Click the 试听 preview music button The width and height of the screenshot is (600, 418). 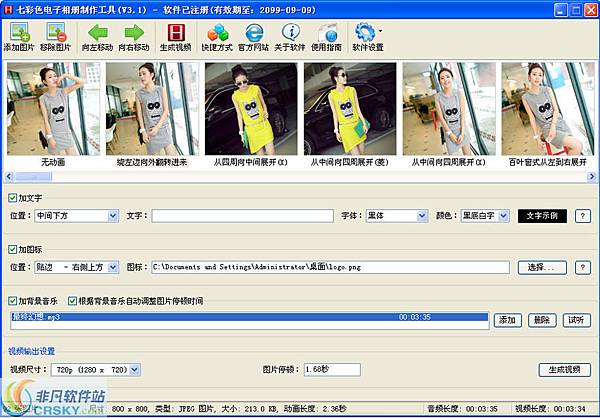tap(577, 320)
